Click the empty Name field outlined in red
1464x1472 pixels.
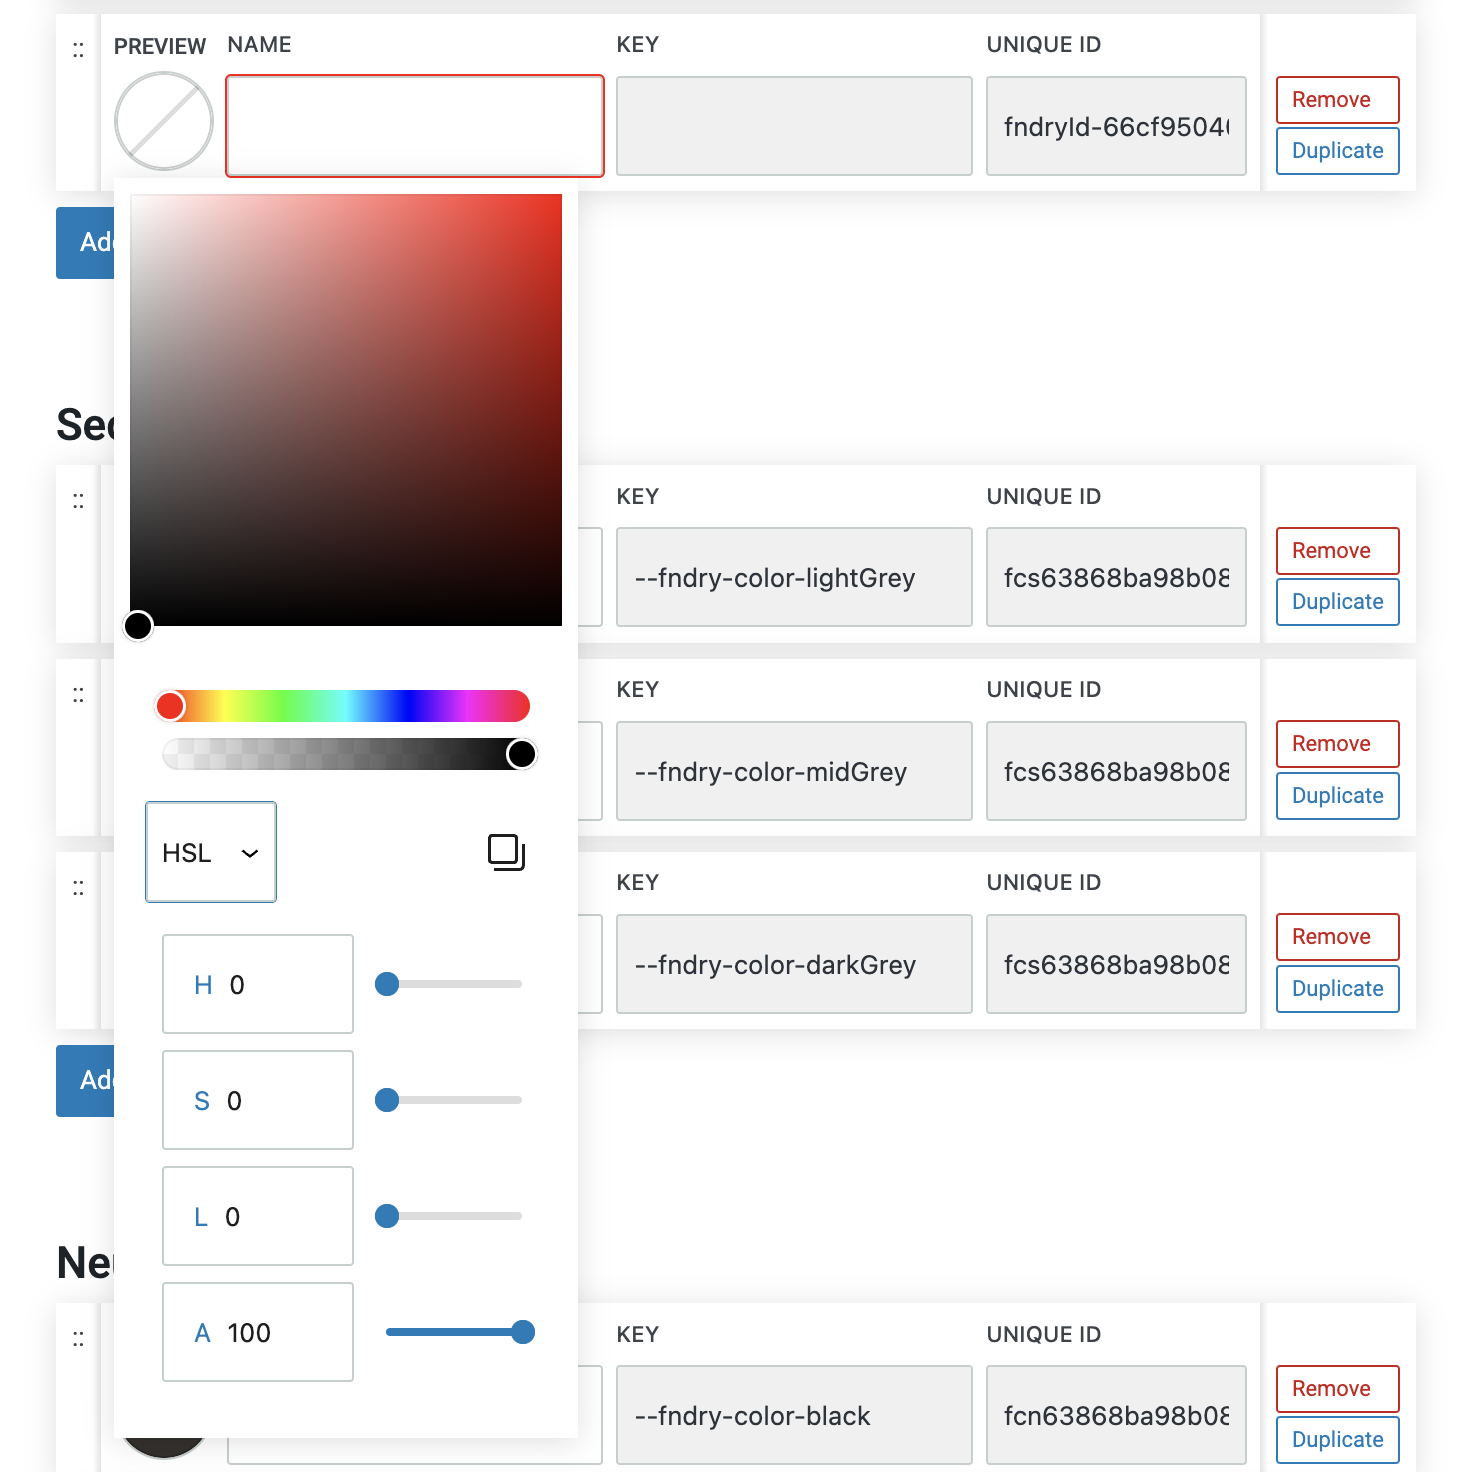tap(415, 126)
